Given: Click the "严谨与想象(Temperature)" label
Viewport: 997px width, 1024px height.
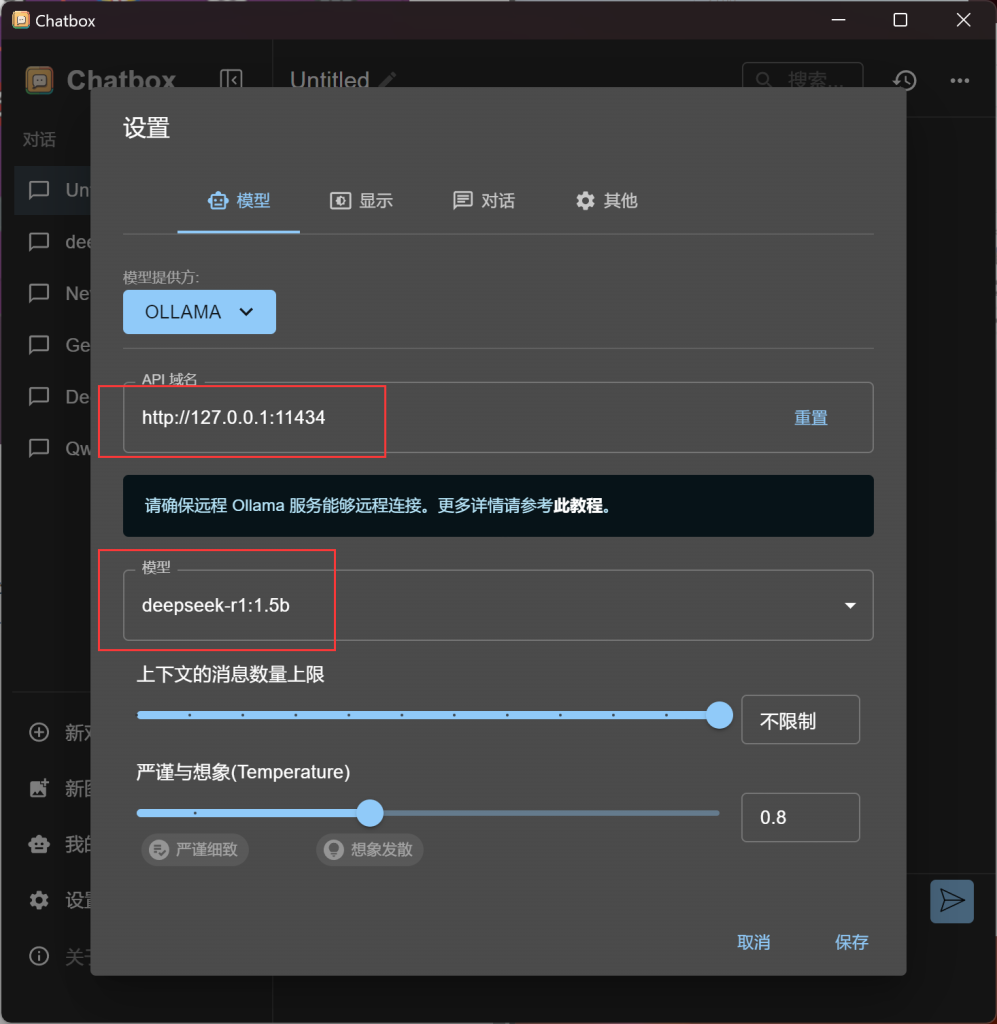Looking at the screenshot, I should pos(243,772).
